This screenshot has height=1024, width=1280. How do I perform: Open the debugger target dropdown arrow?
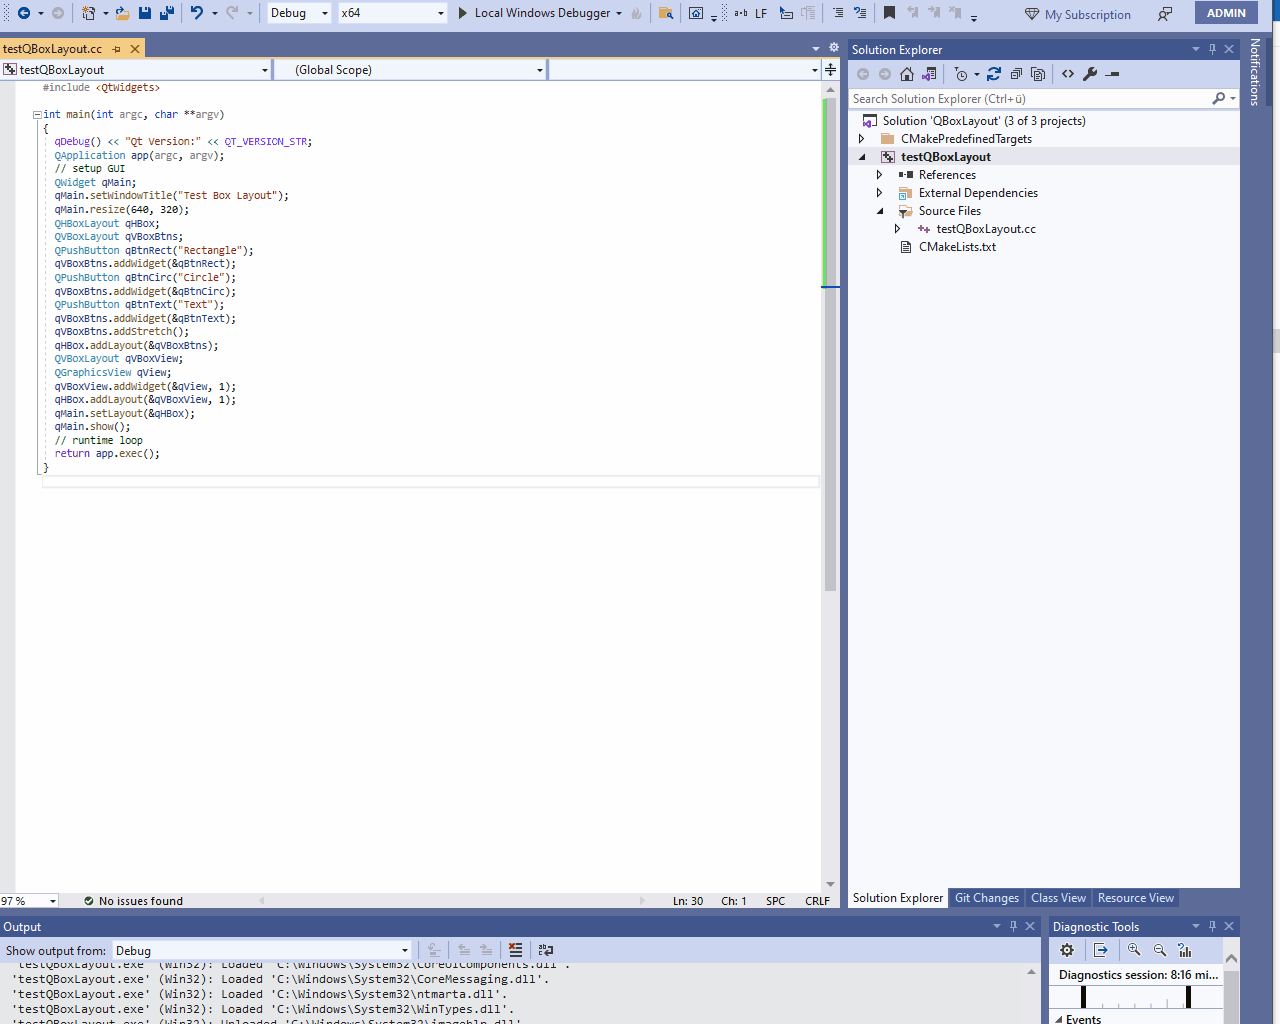pos(619,14)
